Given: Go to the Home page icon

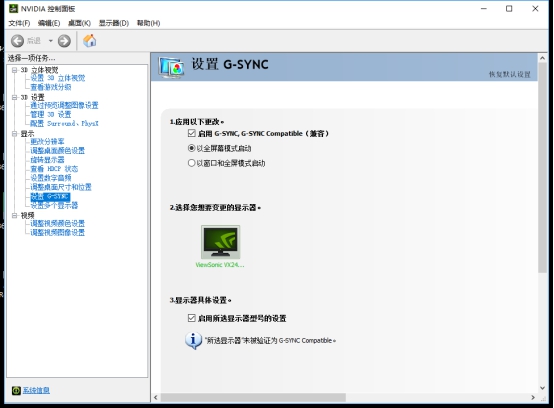Looking at the screenshot, I should pyautogui.click(x=90, y=41).
